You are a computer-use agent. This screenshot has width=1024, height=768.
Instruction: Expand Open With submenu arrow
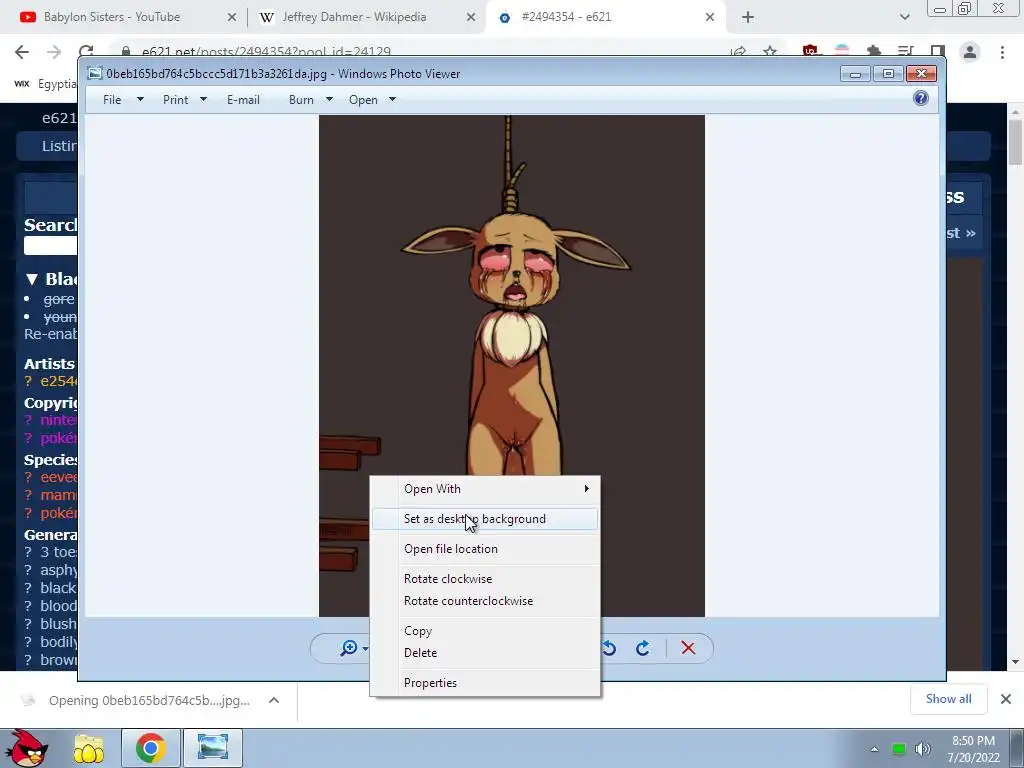pyautogui.click(x=586, y=488)
